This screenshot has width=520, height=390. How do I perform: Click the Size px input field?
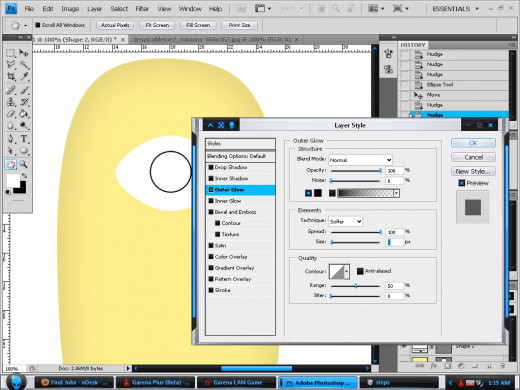pyautogui.click(x=395, y=242)
